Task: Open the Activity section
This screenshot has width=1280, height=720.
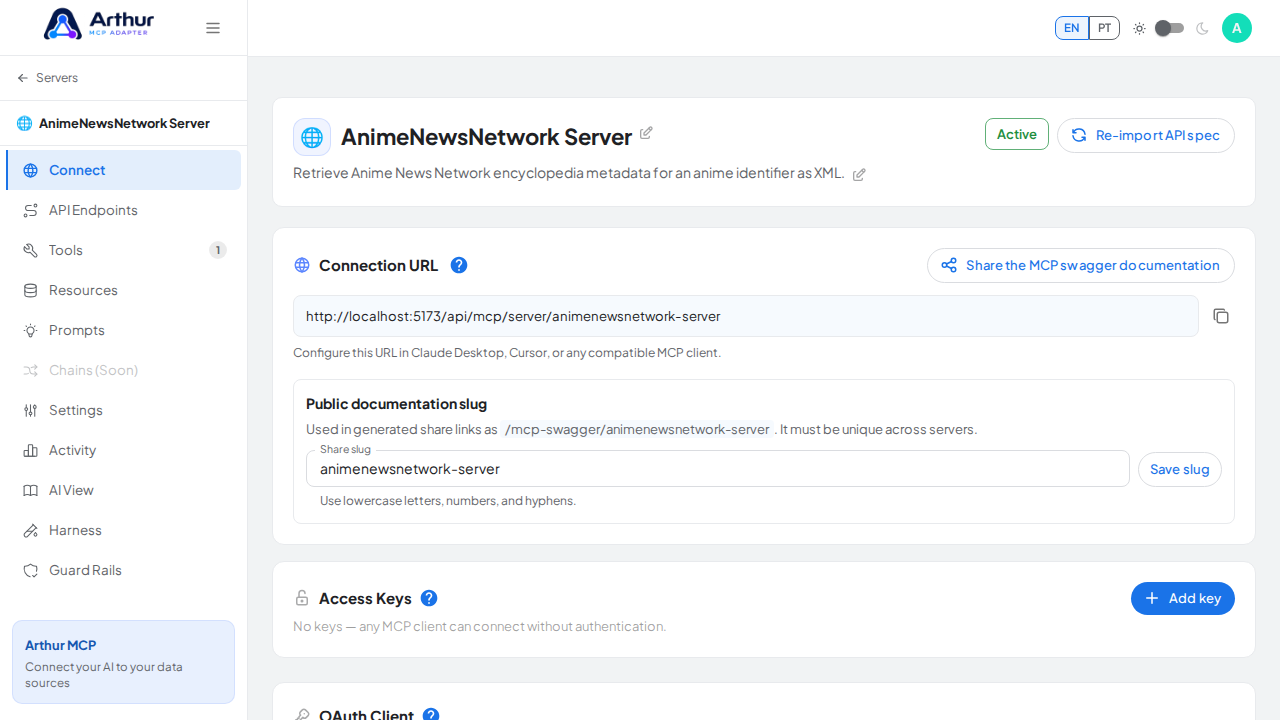Action: (x=124, y=450)
